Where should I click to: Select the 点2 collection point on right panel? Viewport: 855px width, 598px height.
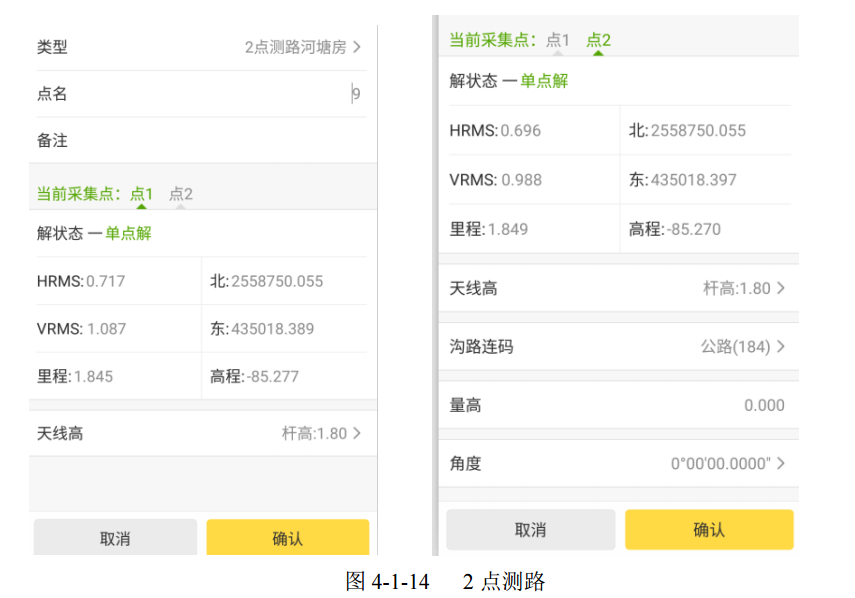click(597, 40)
